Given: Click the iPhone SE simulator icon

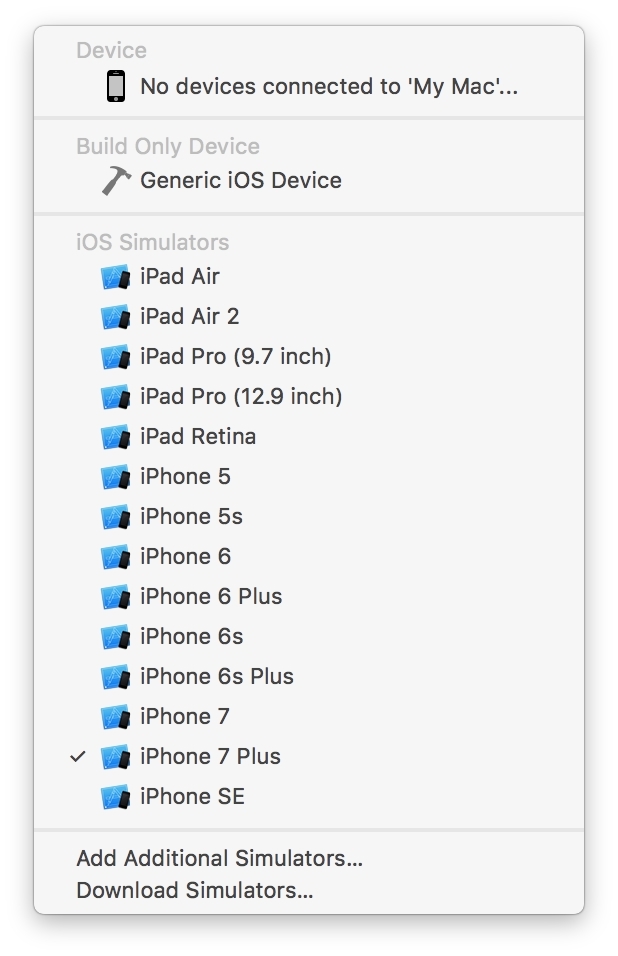Looking at the screenshot, I should pyautogui.click(x=115, y=797).
